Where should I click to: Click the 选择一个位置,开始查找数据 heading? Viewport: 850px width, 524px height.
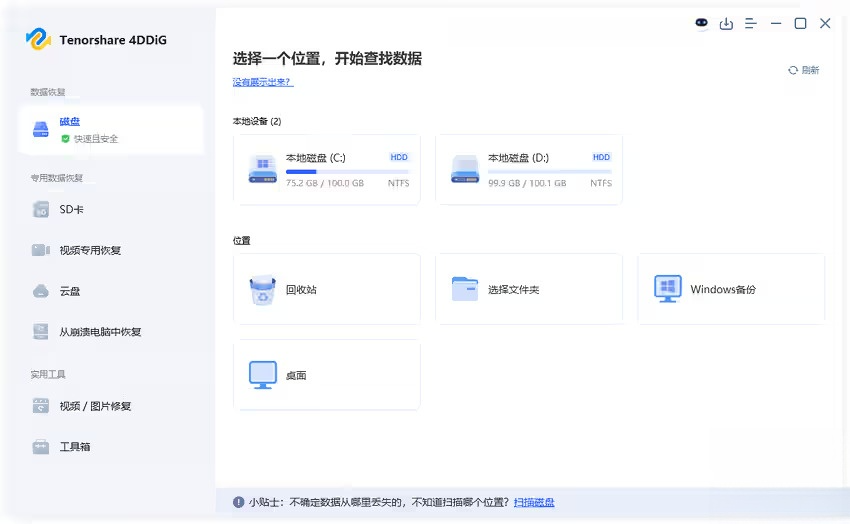pyautogui.click(x=327, y=58)
